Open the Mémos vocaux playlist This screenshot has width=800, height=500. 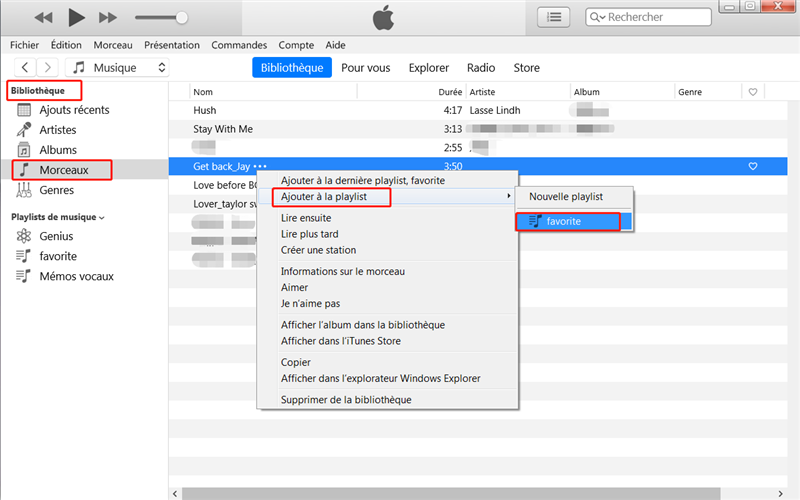point(77,276)
